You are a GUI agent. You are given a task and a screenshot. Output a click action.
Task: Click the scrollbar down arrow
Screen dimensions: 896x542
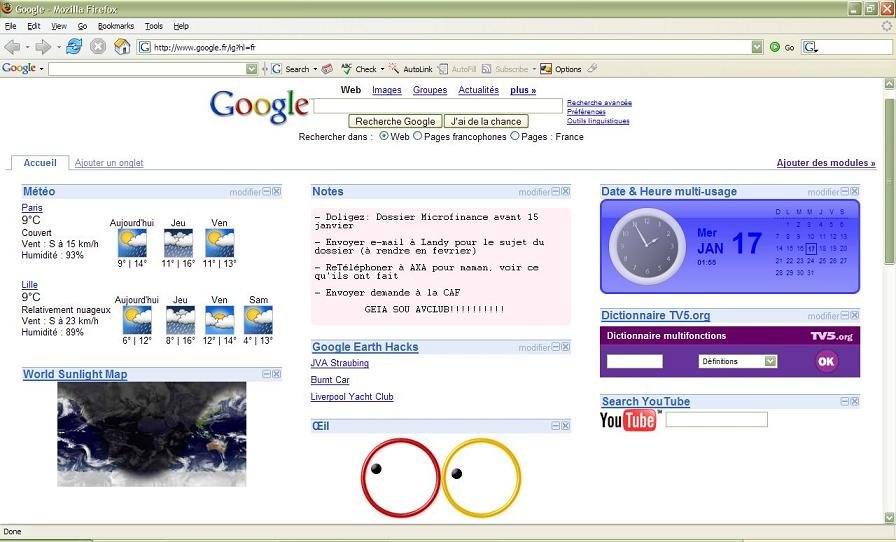click(890, 517)
